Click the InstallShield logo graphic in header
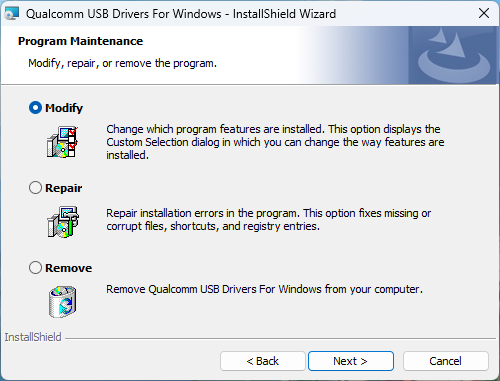Viewport: 500px width, 381px height. pos(454,55)
